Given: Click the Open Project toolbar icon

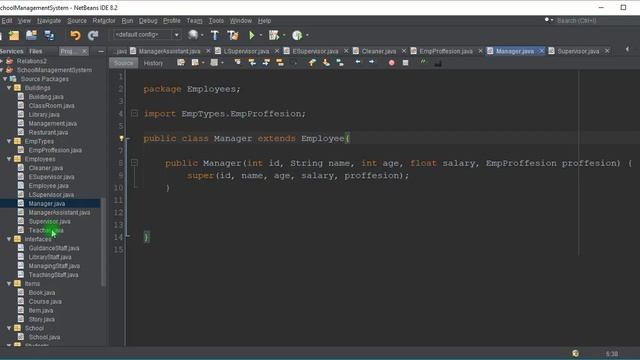Looking at the screenshot, I should point(31,36).
